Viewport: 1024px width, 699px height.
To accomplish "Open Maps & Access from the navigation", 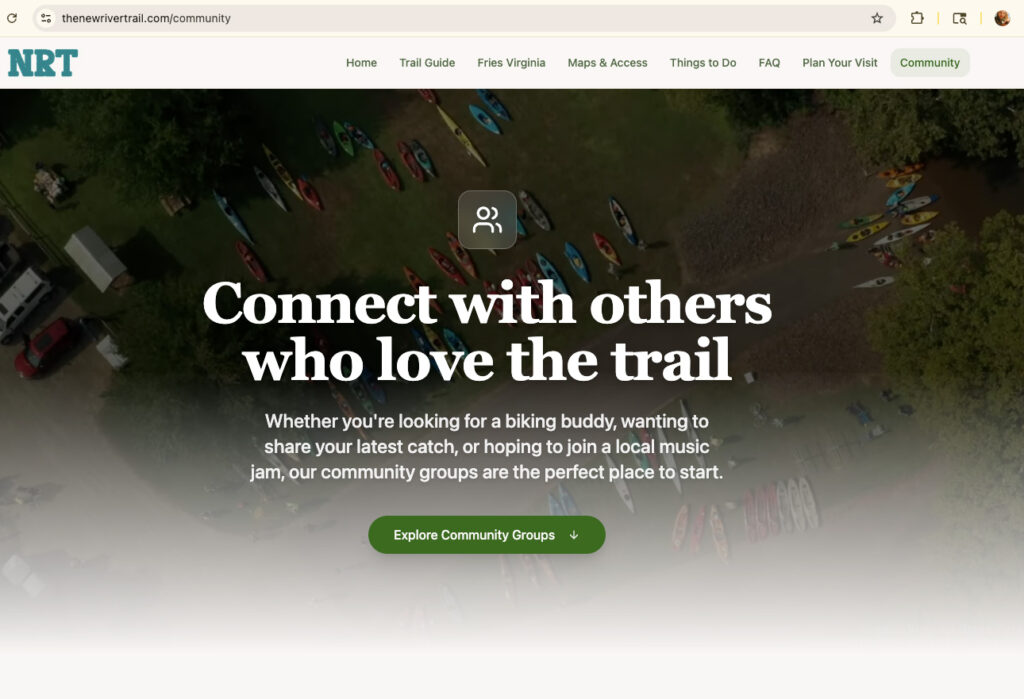I will pos(607,63).
